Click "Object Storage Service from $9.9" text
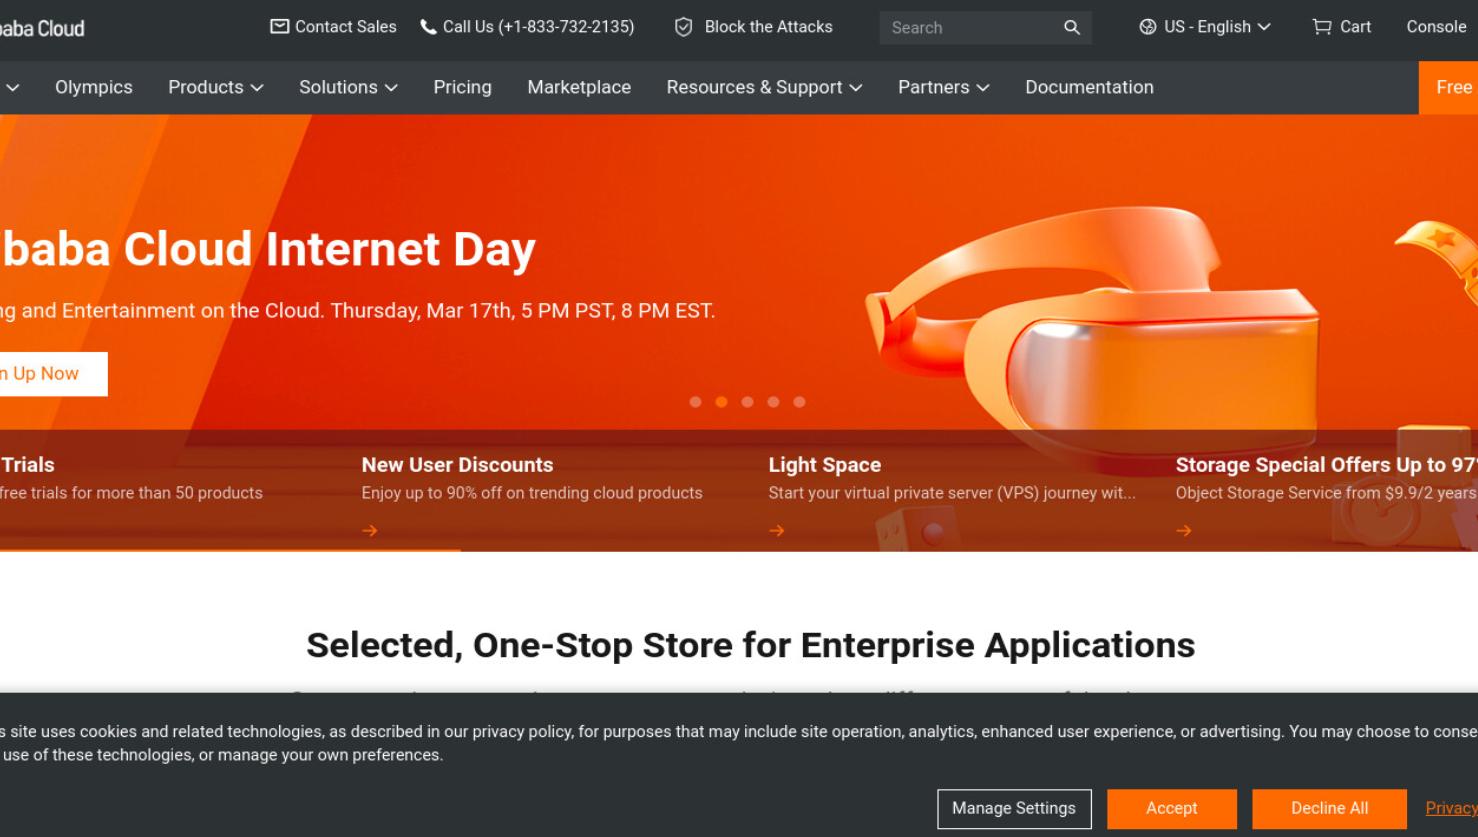 point(1326,493)
